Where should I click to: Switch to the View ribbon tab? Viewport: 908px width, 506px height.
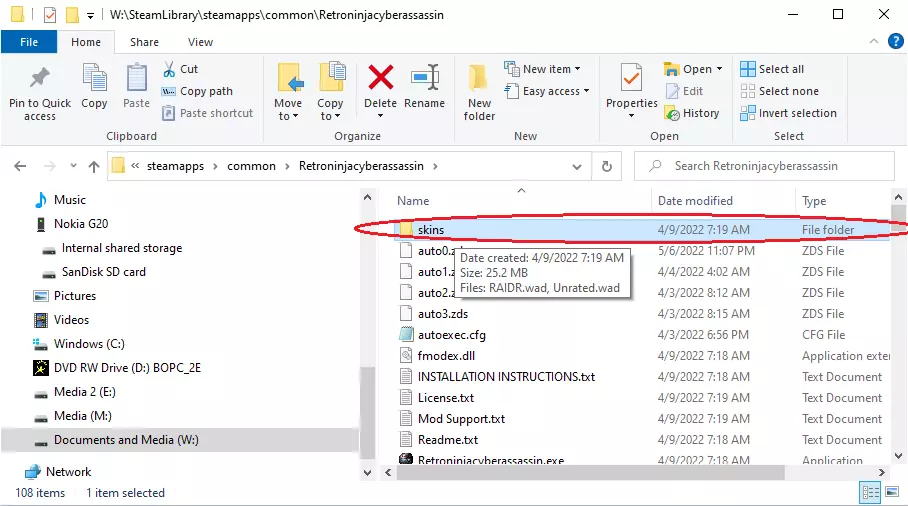[200, 42]
